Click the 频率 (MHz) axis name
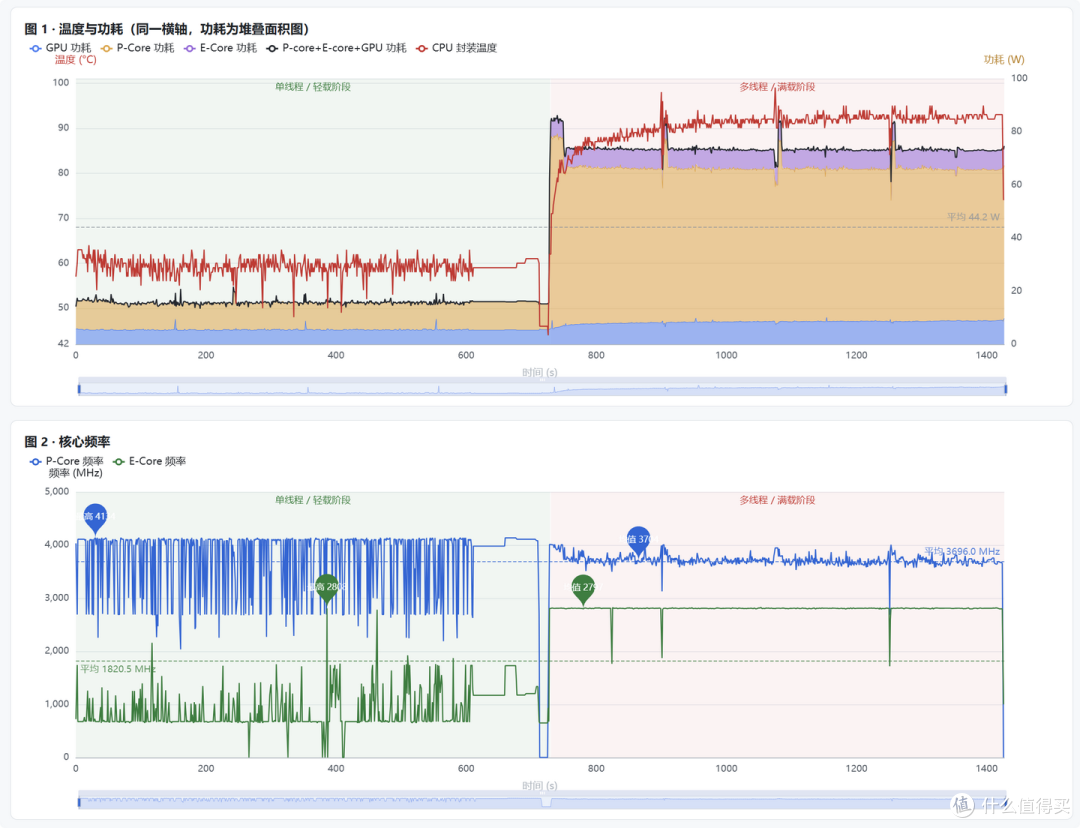This screenshot has height=828, width=1080. pos(76,473)
